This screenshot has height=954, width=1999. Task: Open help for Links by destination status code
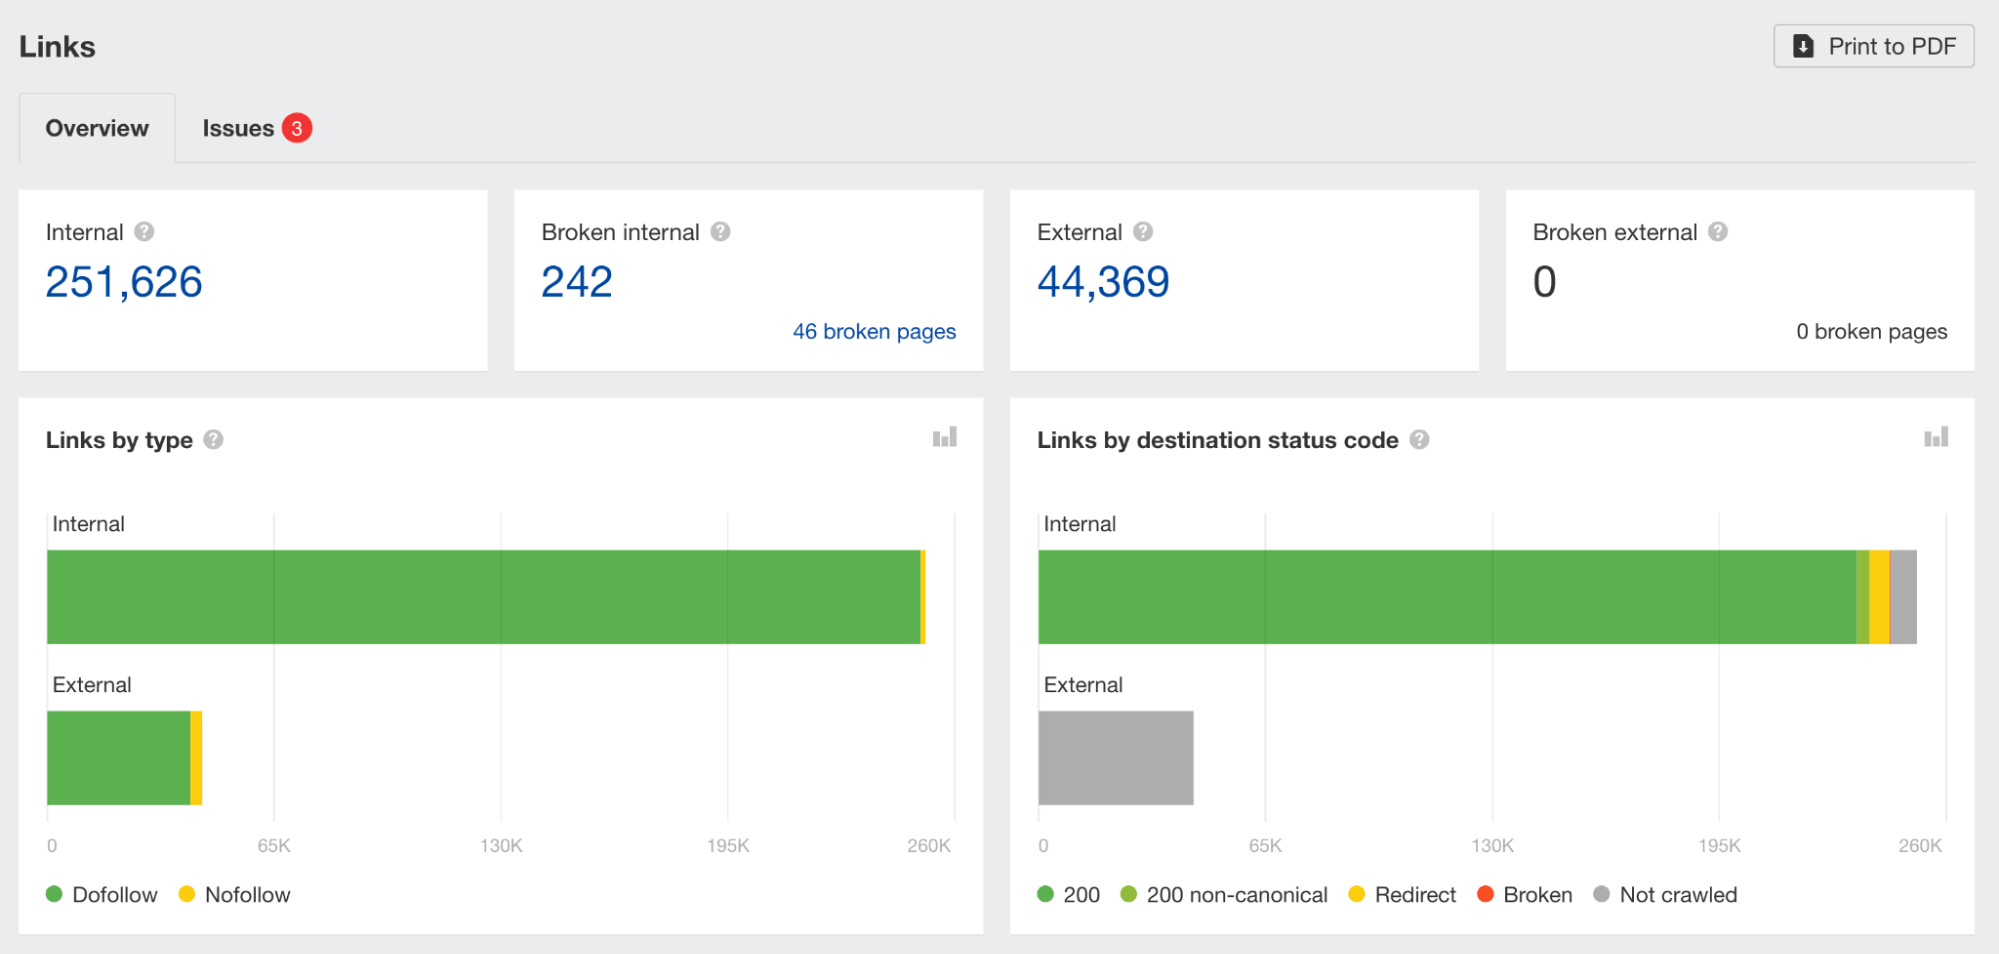(x=1419, y=440)
